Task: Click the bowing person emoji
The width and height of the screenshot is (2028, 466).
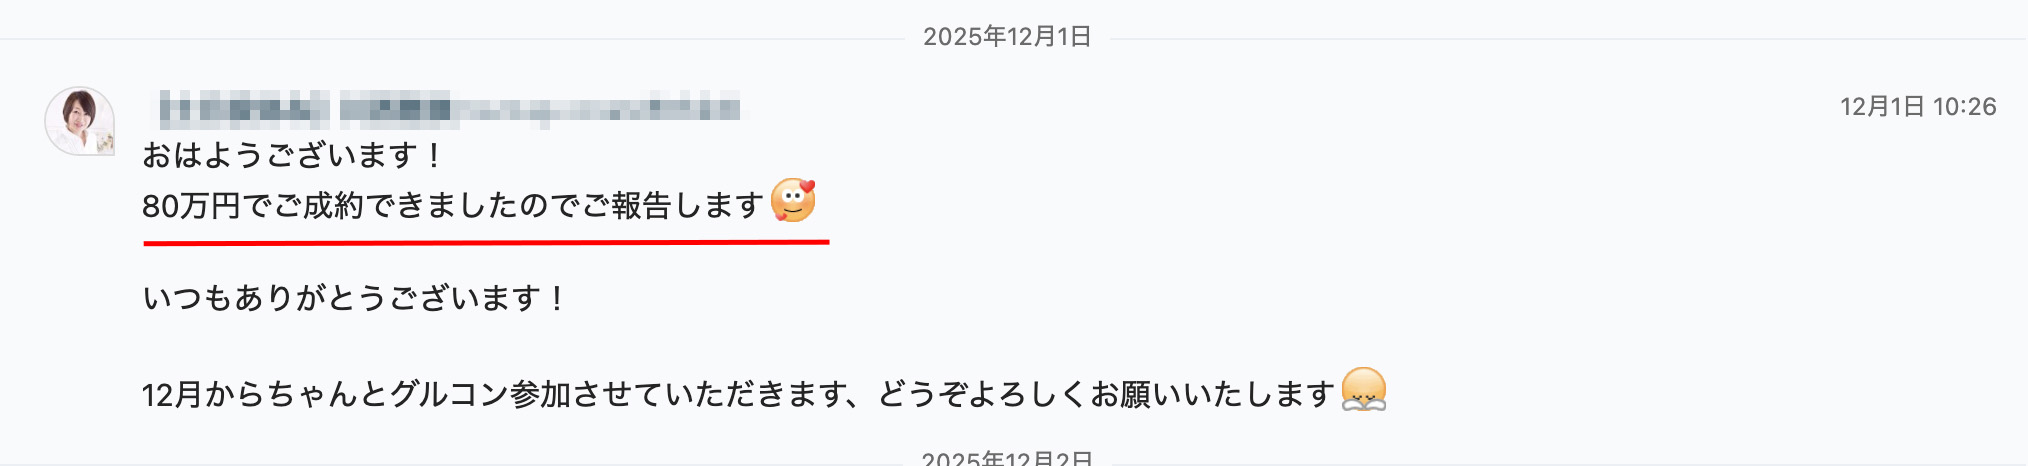Action: coord(1363,390)
